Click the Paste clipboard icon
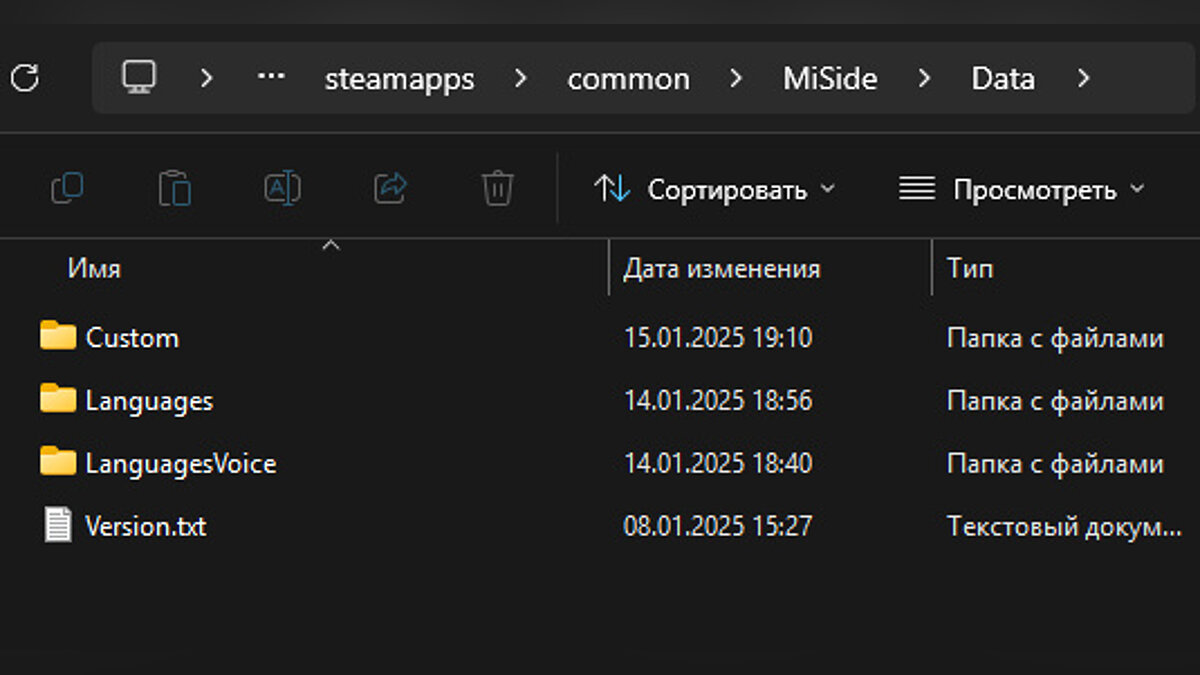Screen dimensions: 1200x675 coord(174,188)
